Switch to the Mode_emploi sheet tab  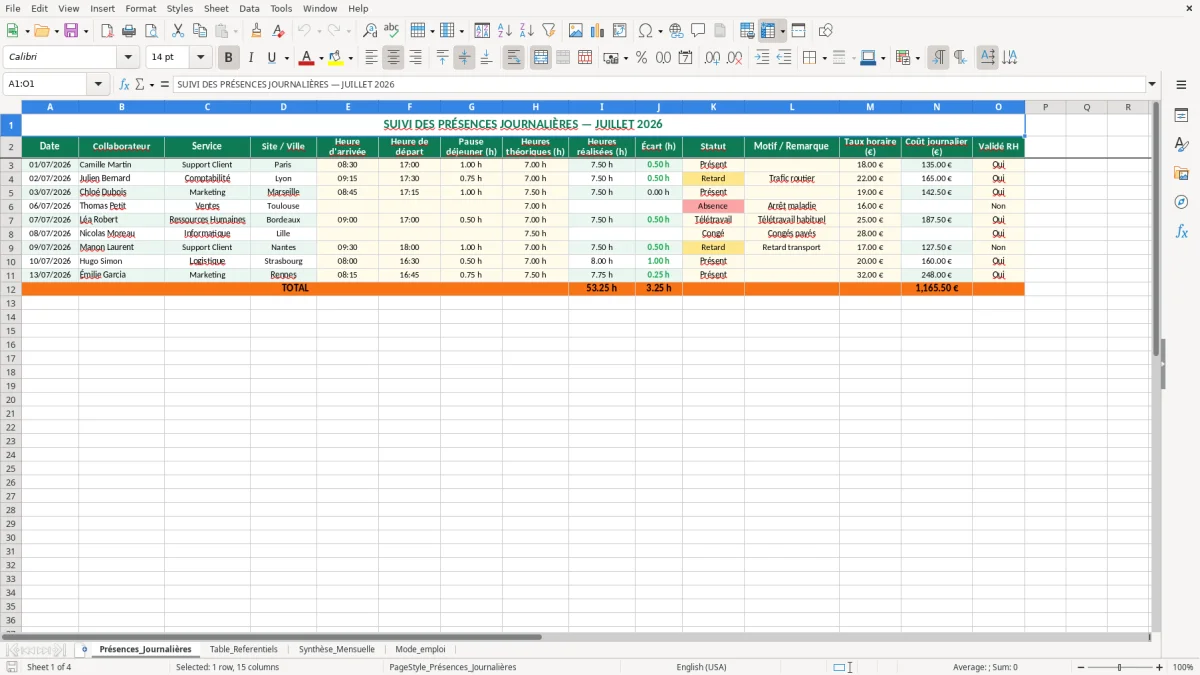tap(420, 649)
